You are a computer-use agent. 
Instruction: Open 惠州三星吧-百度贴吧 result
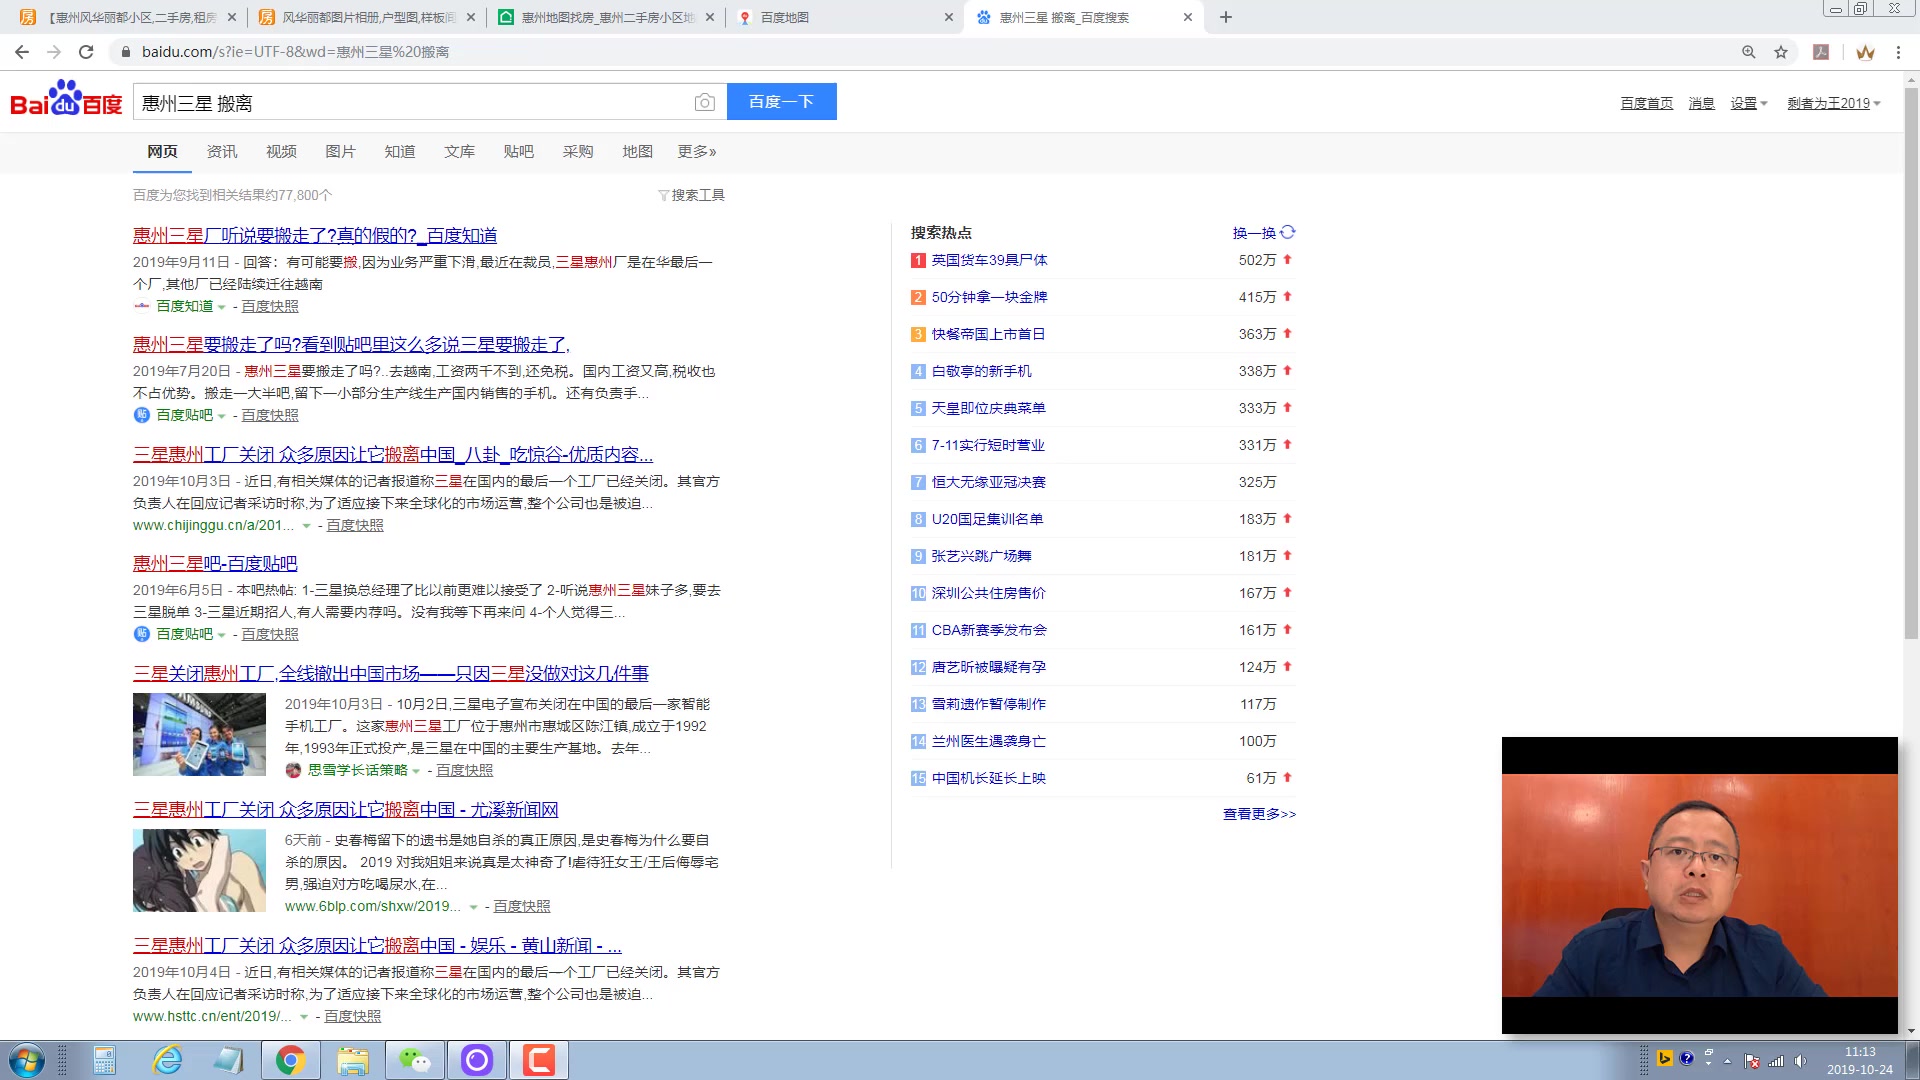point(215,563)
